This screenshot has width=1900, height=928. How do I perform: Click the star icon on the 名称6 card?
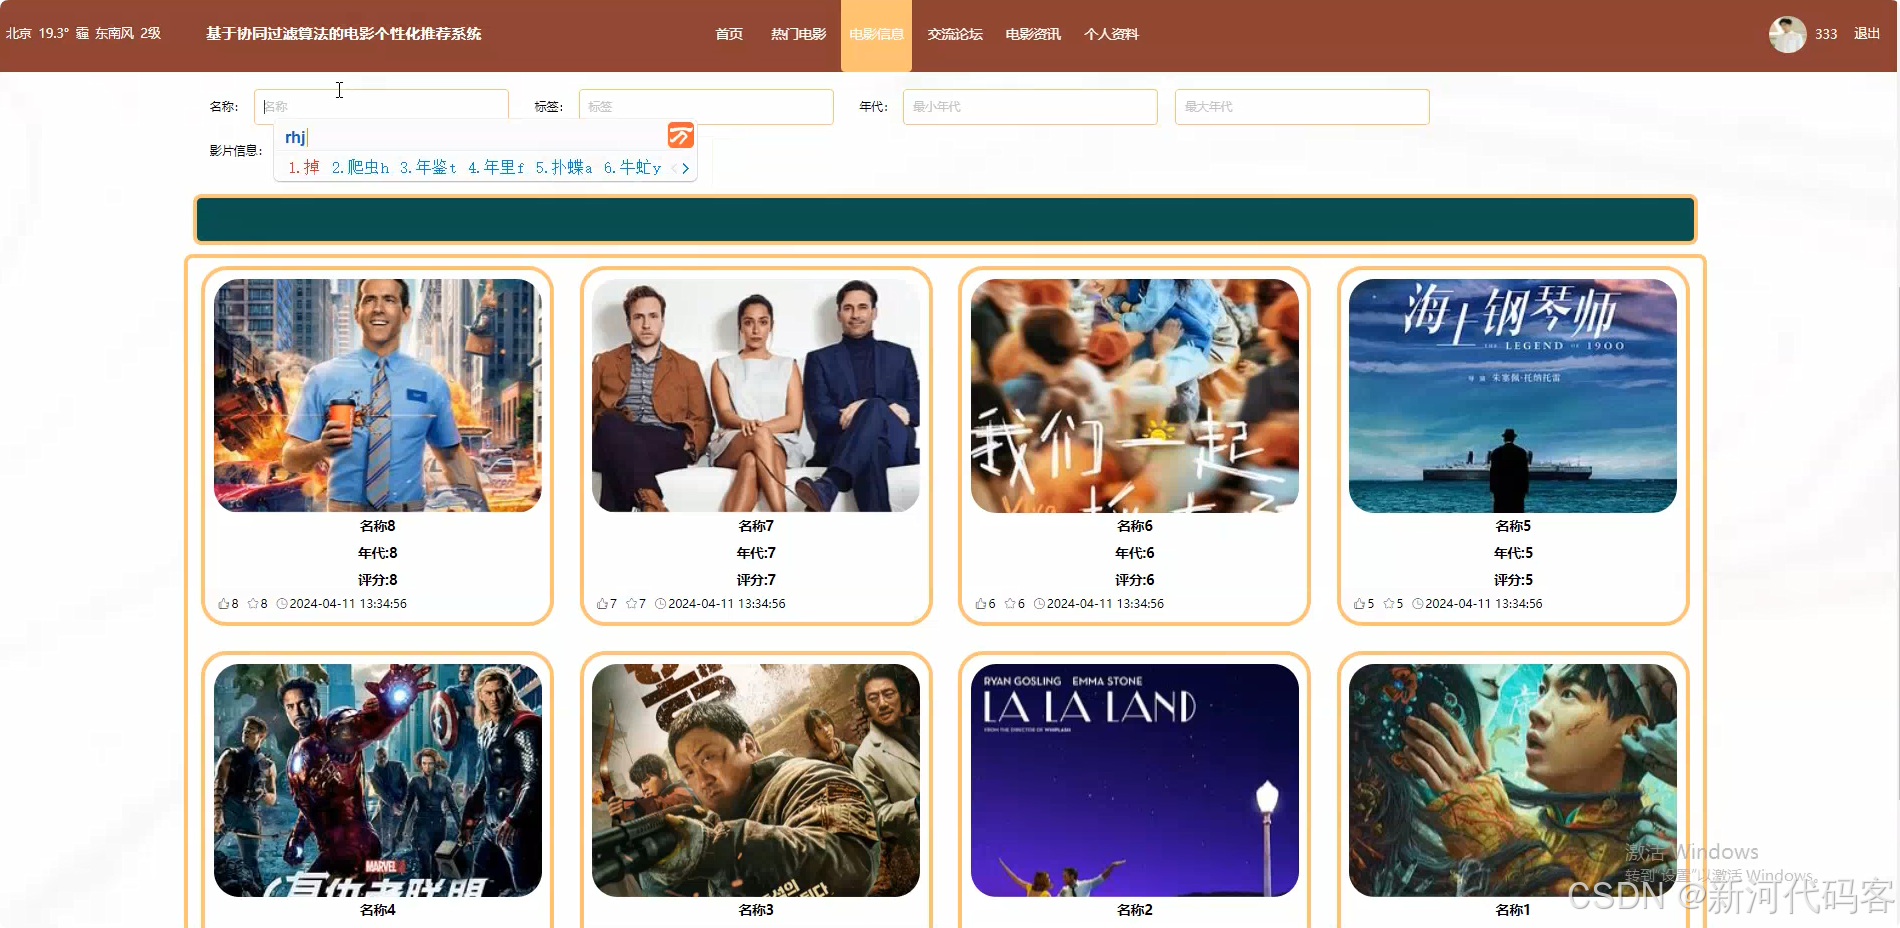[x=1010, y=604]
